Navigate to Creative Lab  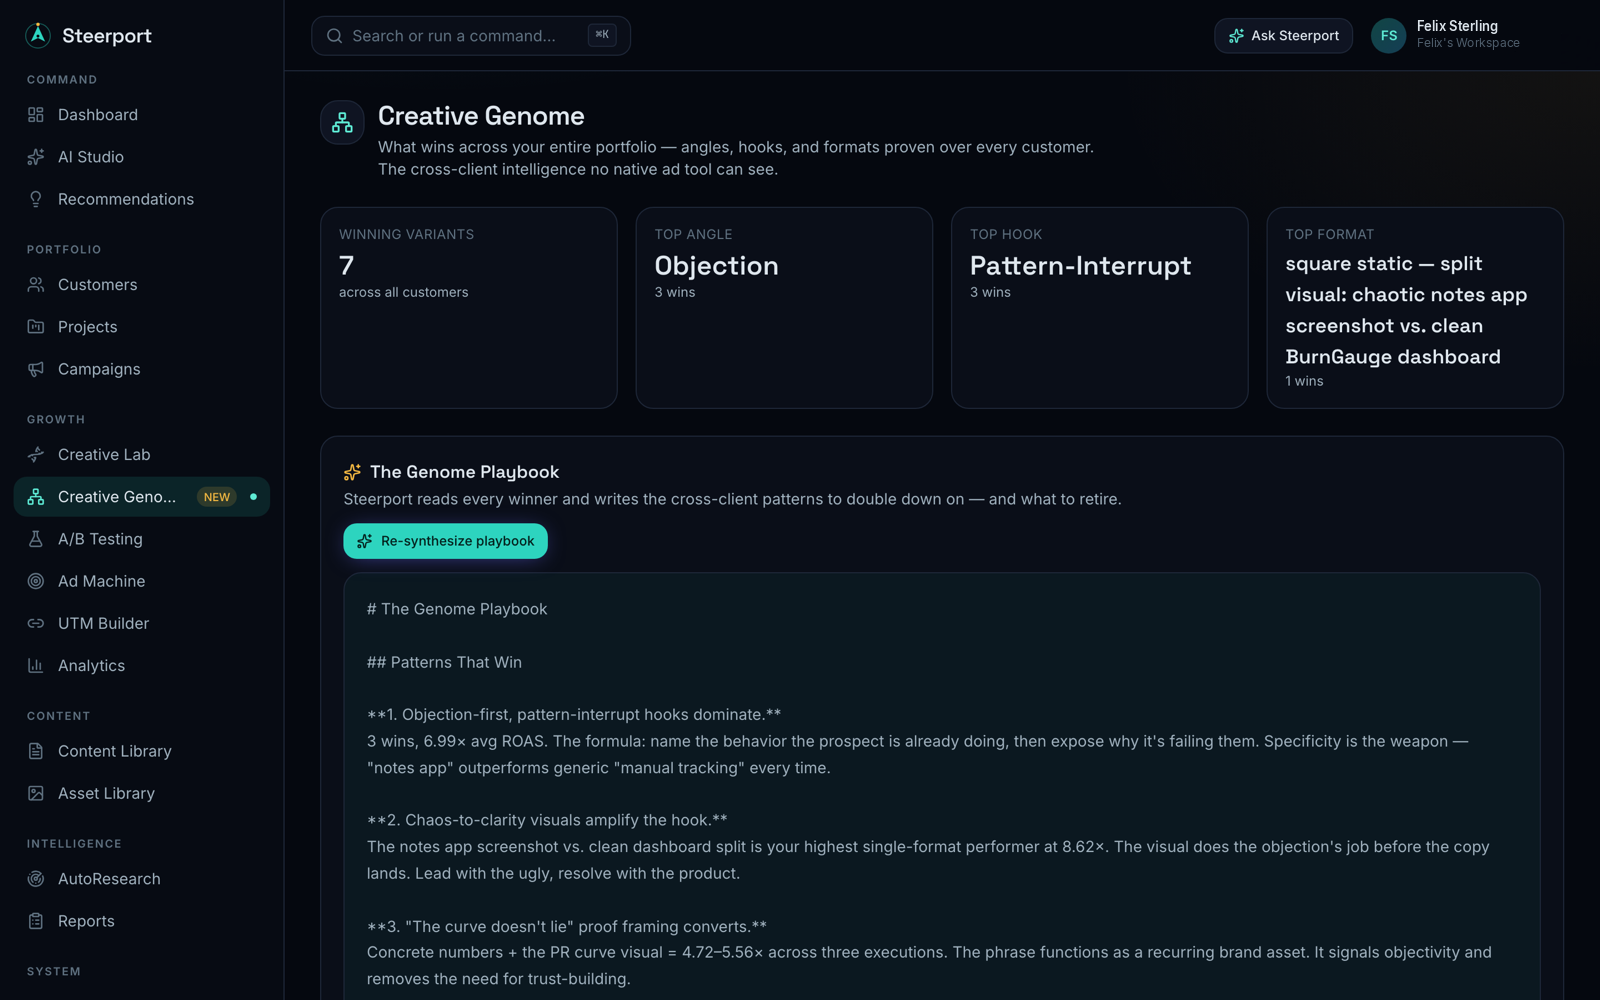[142, 455]
